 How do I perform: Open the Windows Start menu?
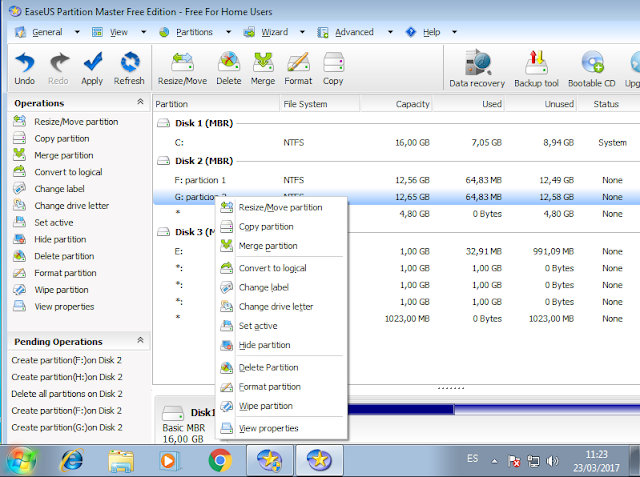tap(21, 461)
